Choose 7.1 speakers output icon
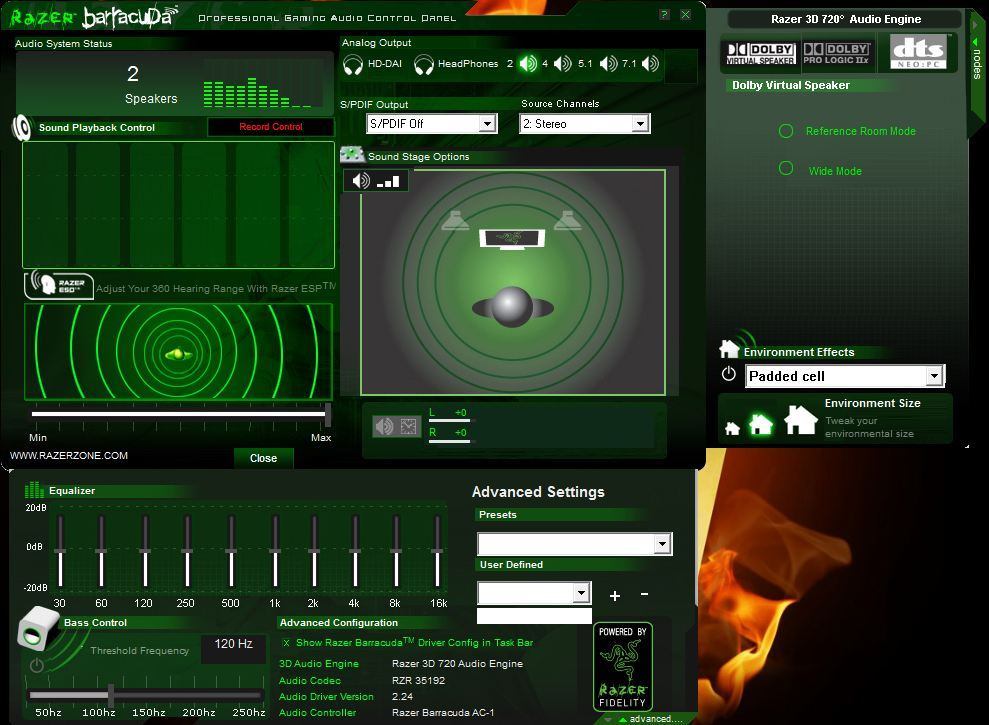989x725 pixels. (x=650, y=64)
